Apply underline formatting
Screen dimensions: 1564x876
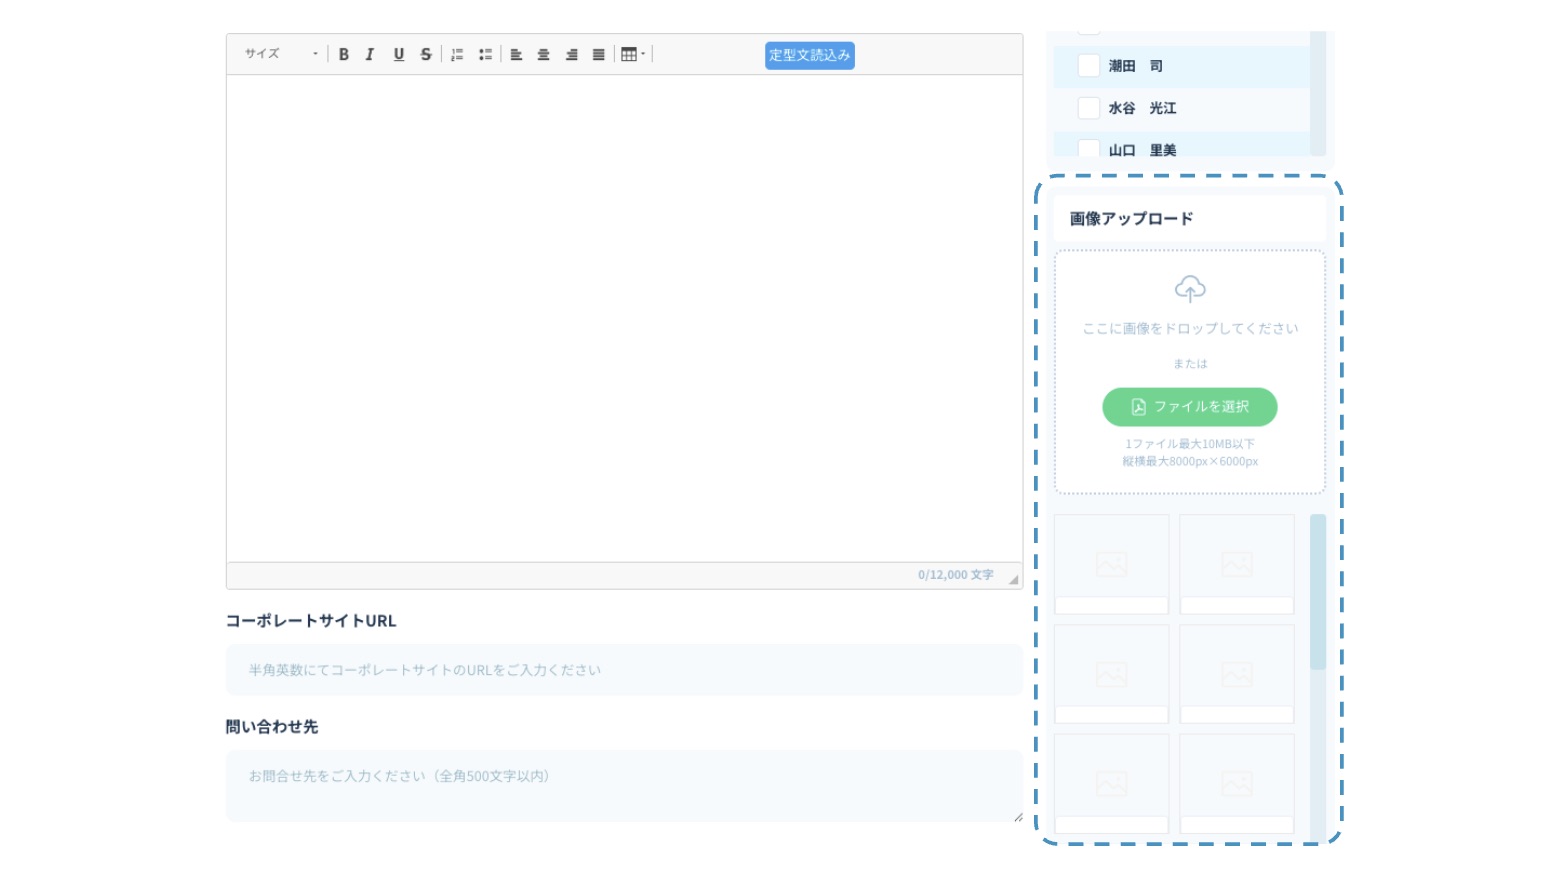click(x=398, y=55)
